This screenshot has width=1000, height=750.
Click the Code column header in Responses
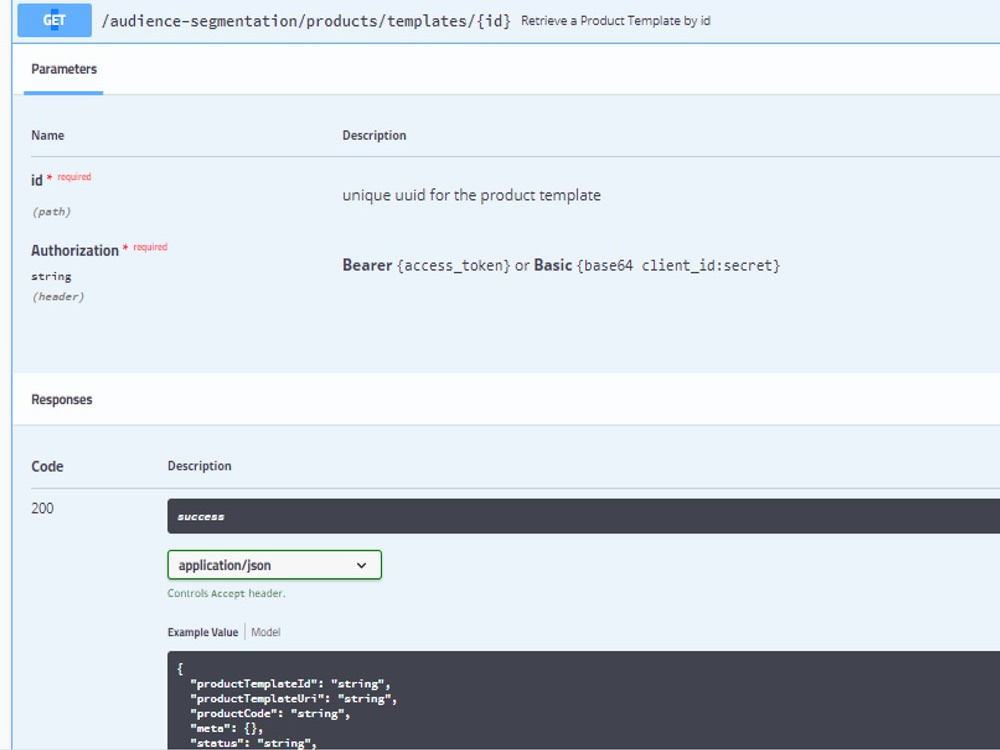click(47, 466)
